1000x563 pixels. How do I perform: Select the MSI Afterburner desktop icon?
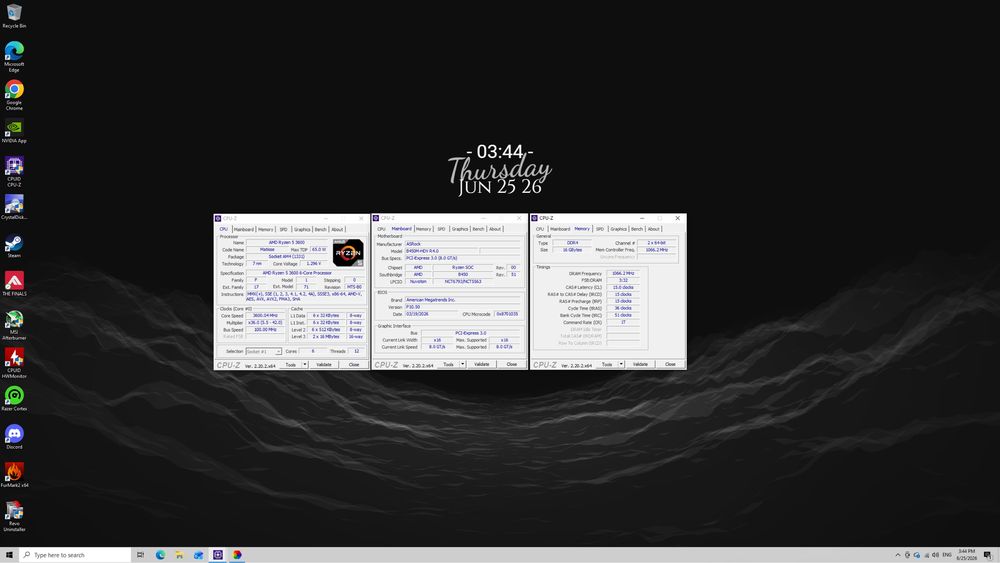[14, 325]
